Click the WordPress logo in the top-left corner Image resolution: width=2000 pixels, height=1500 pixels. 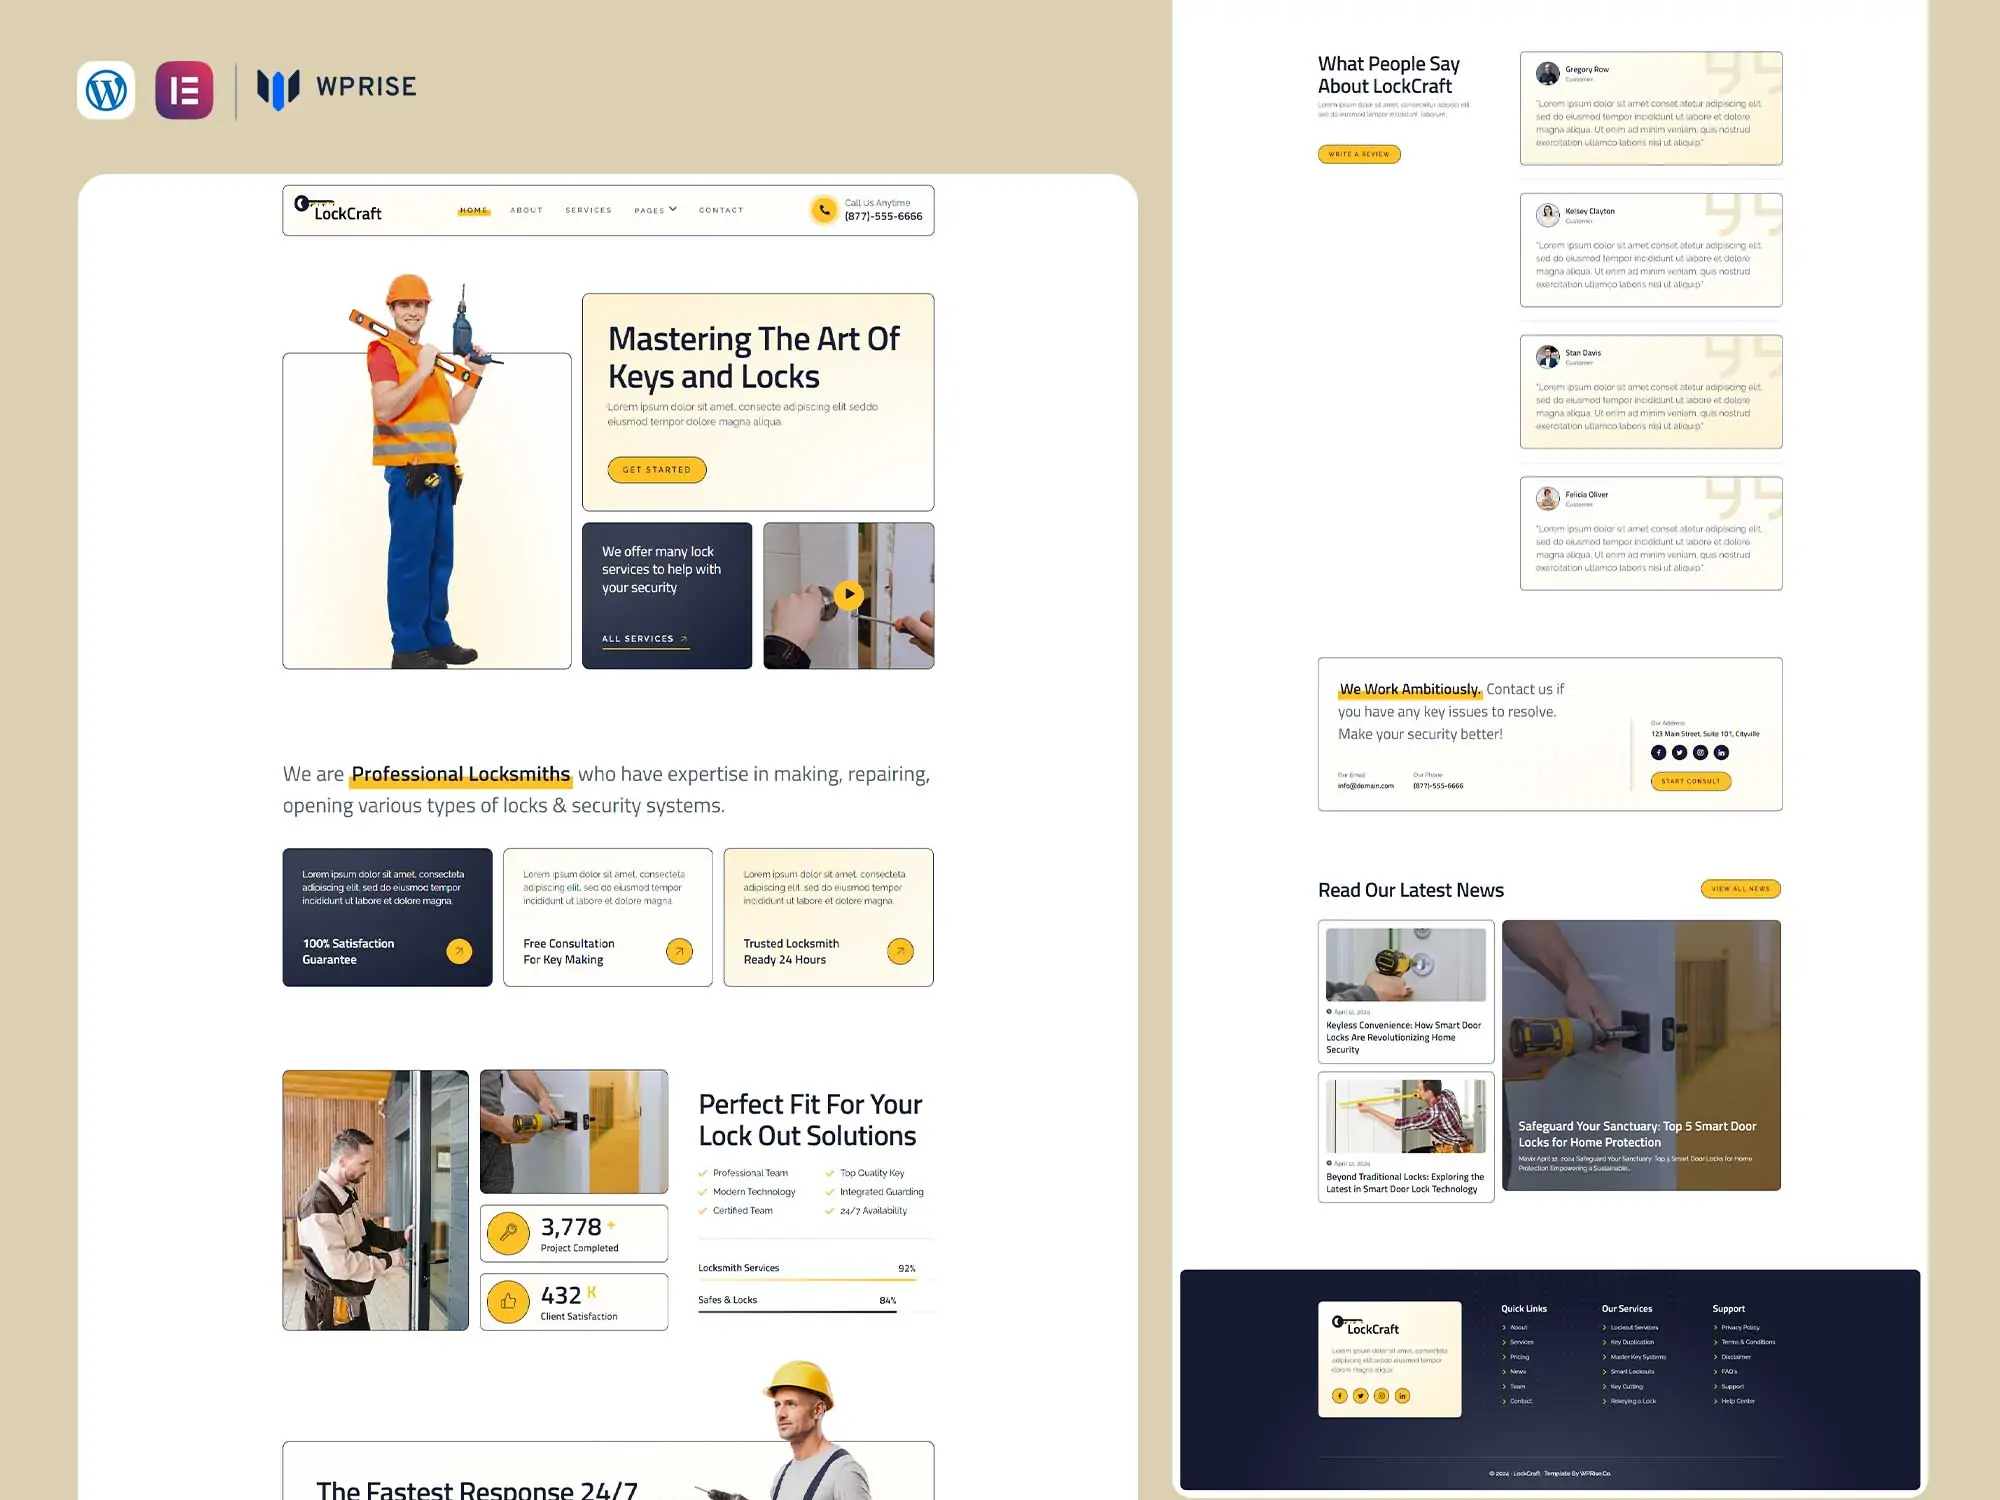click(x=106, y=90)
